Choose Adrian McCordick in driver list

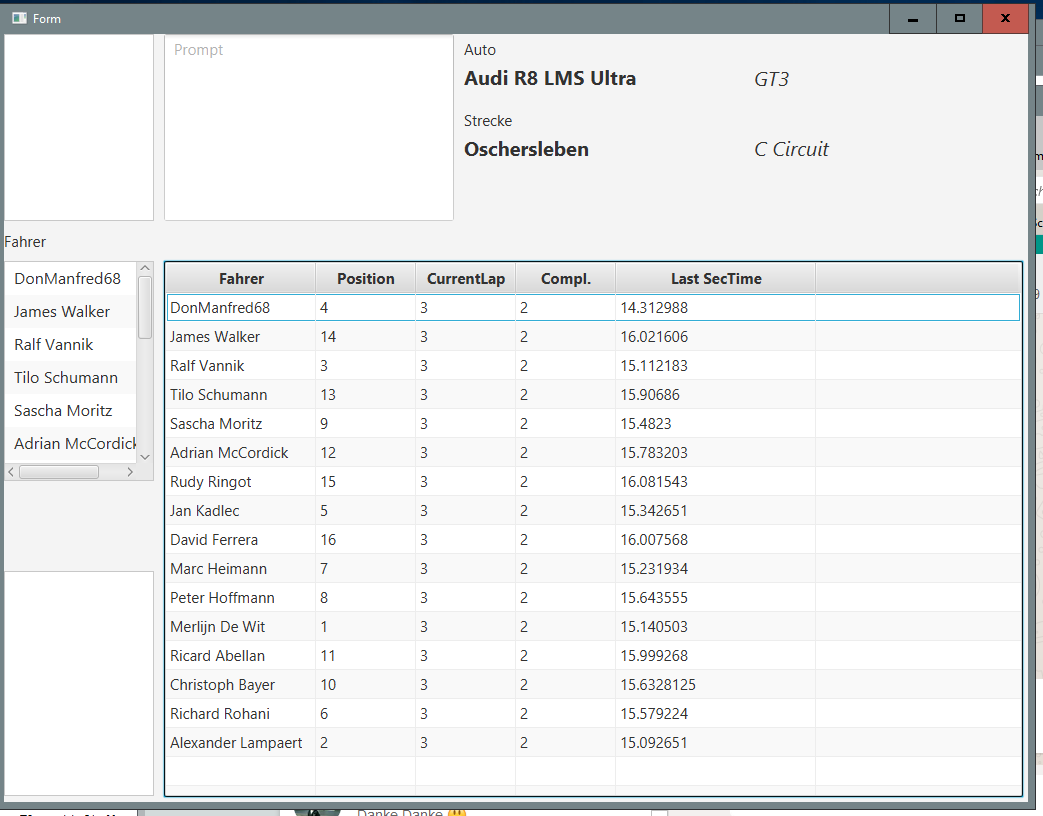pyautogui.click(x=75, y=444)
